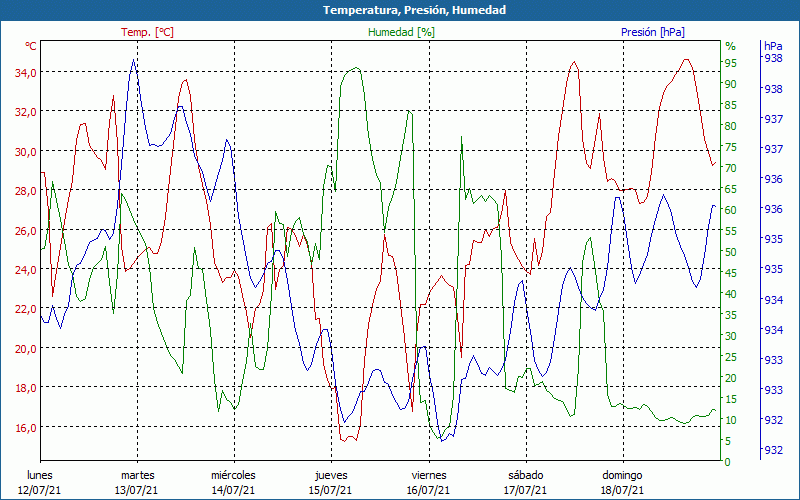Select the '25' humidity axis value
Screen dimensions: 800x500
pos(731,357)
